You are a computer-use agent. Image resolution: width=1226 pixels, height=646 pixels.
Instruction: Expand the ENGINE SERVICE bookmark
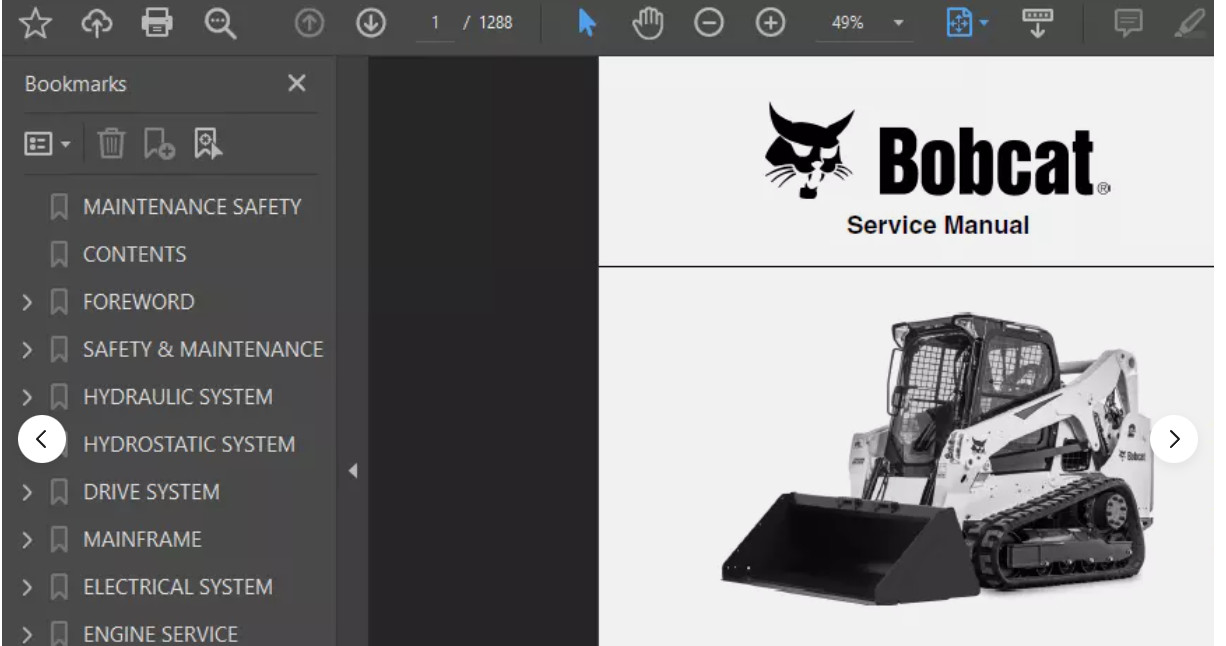click(27, 634)
